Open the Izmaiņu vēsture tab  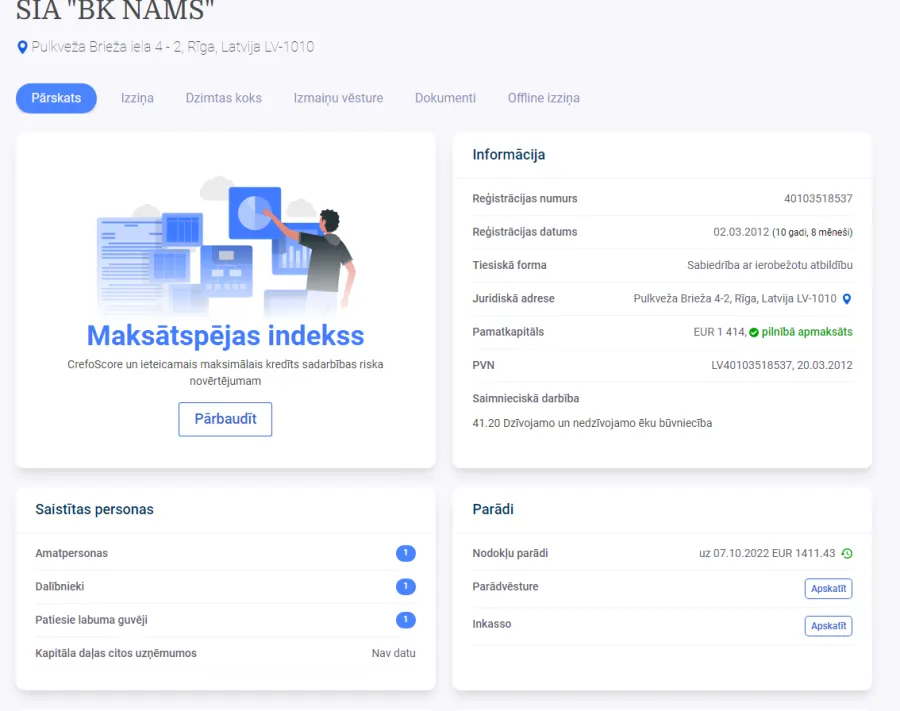click(x=338, y=98)
